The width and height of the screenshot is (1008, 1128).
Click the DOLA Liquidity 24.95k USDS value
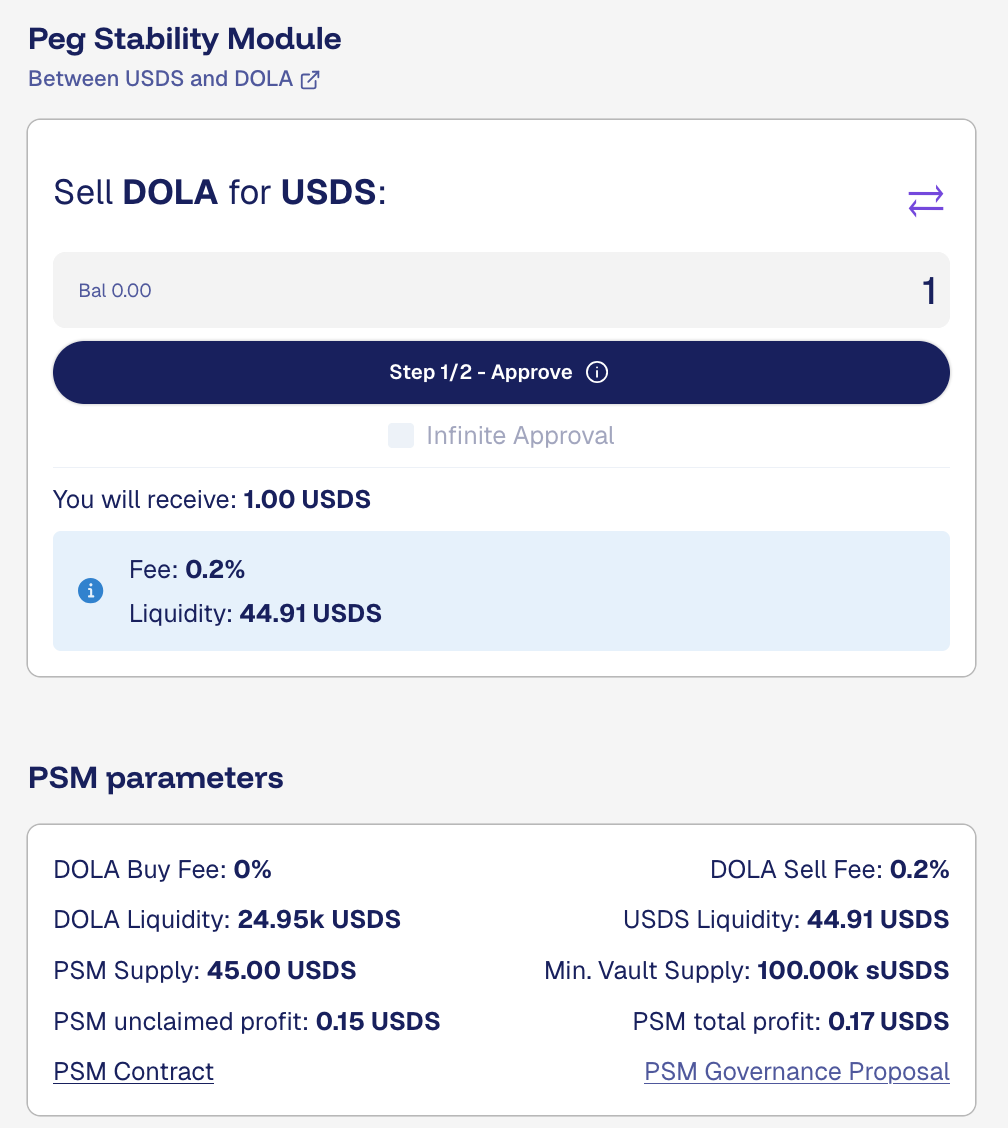click(x=318, y=920)
